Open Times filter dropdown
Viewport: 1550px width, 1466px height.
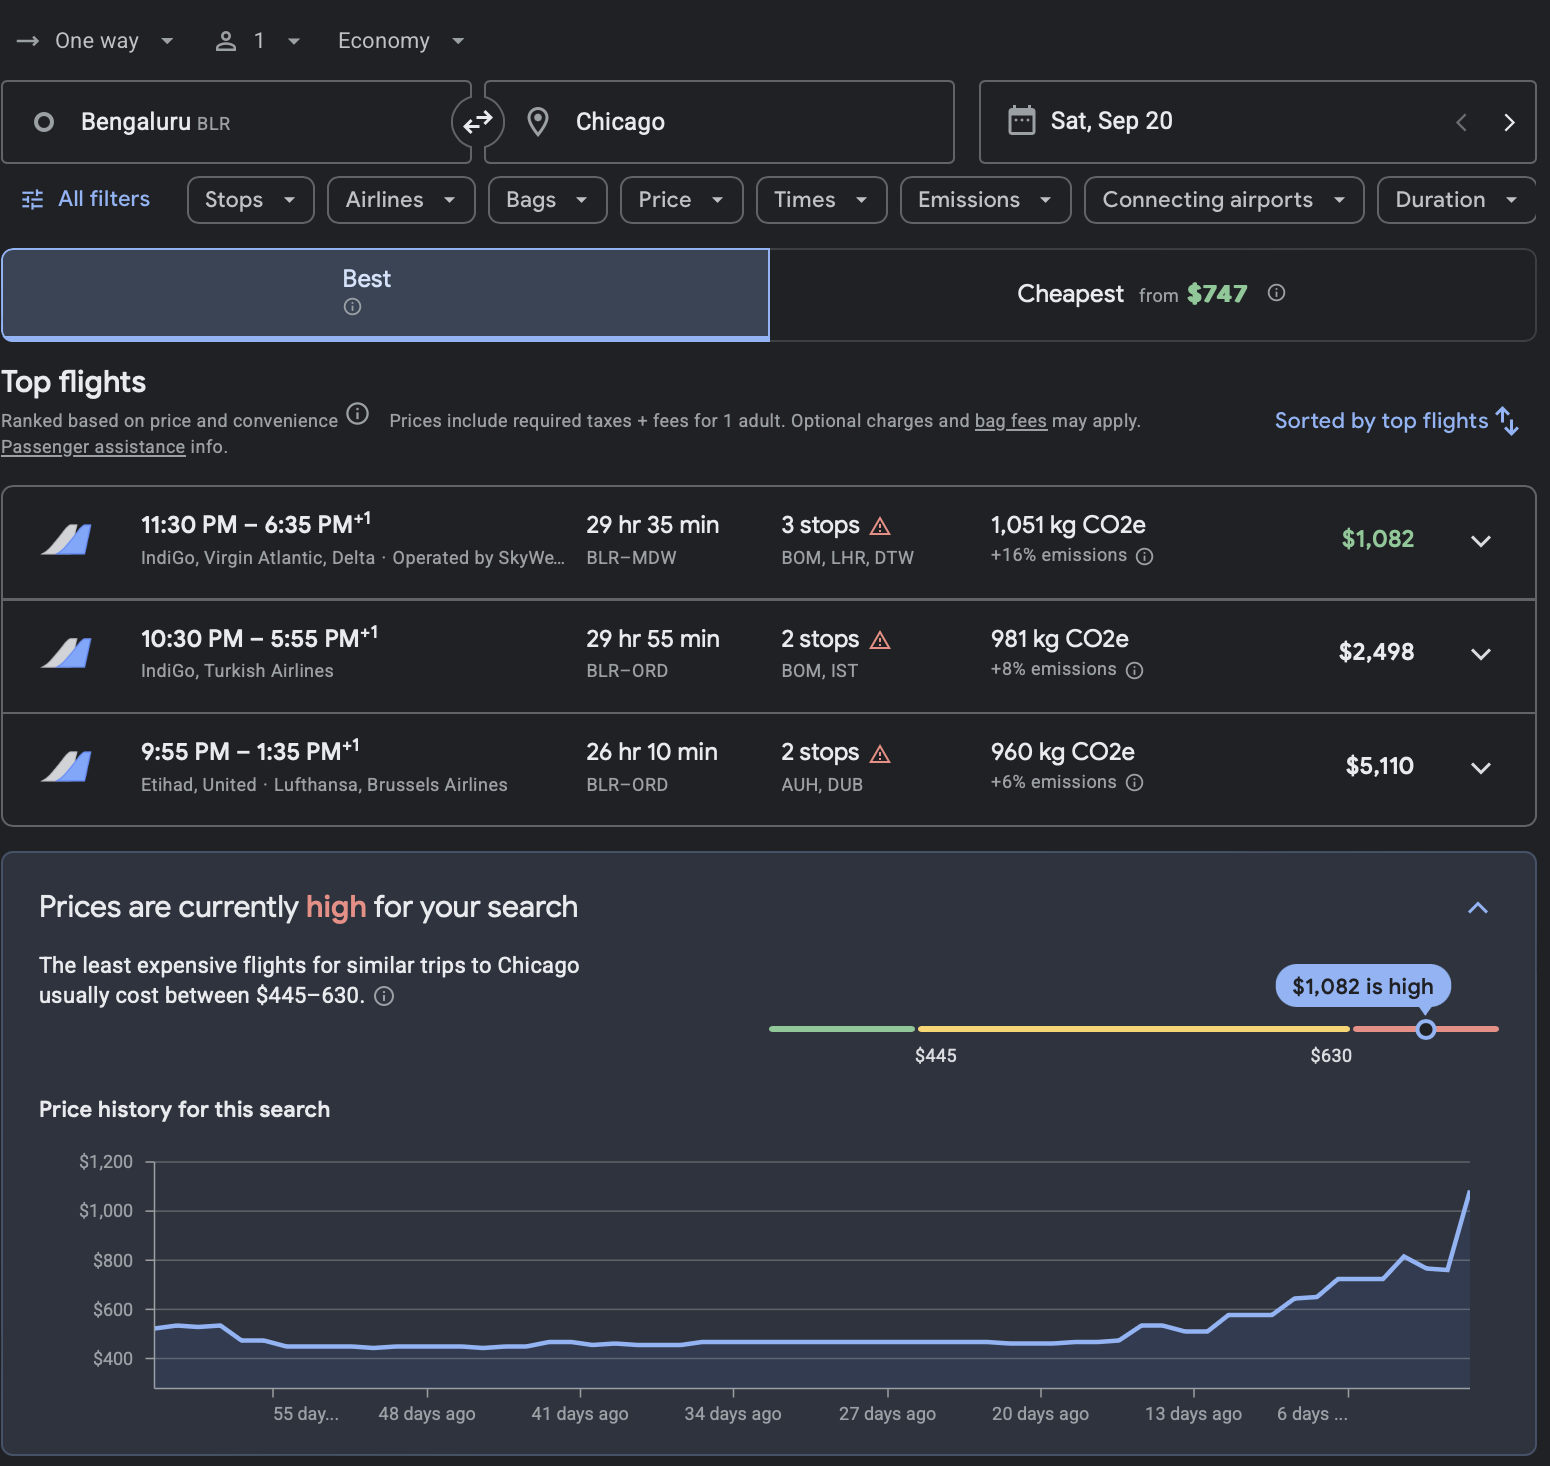coord(821,200)
